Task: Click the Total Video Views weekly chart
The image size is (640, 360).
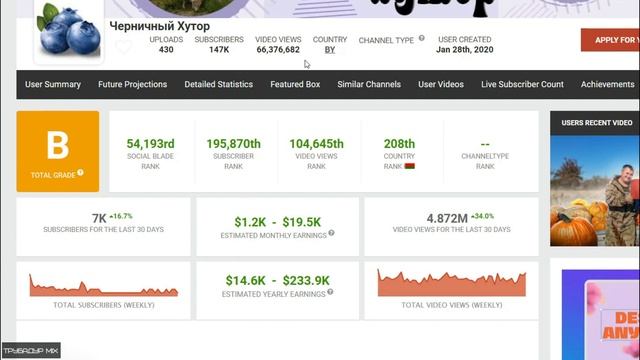Action: point(452,283)
